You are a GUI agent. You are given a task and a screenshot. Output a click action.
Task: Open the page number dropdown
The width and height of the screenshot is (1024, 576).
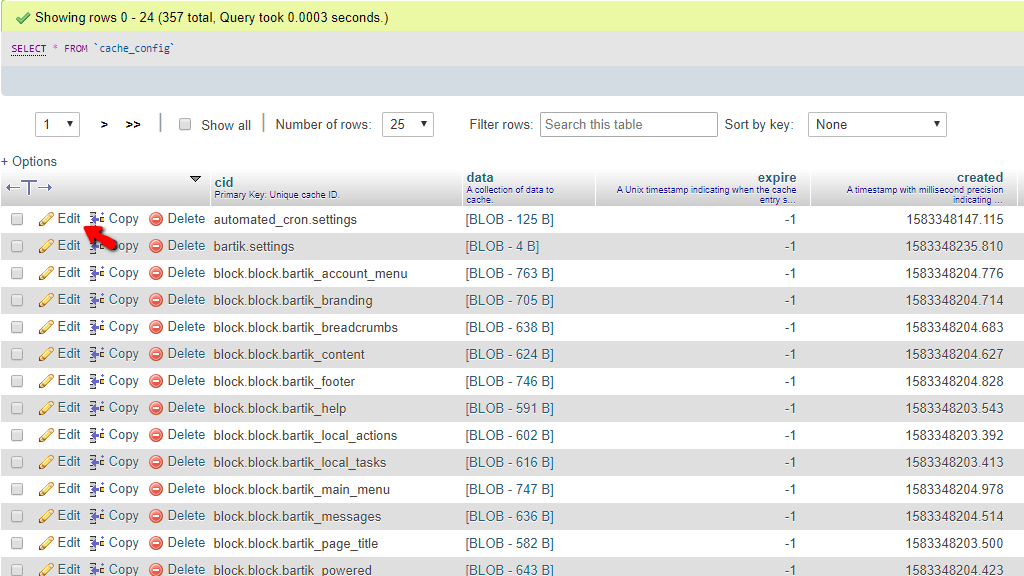[57, 124]
